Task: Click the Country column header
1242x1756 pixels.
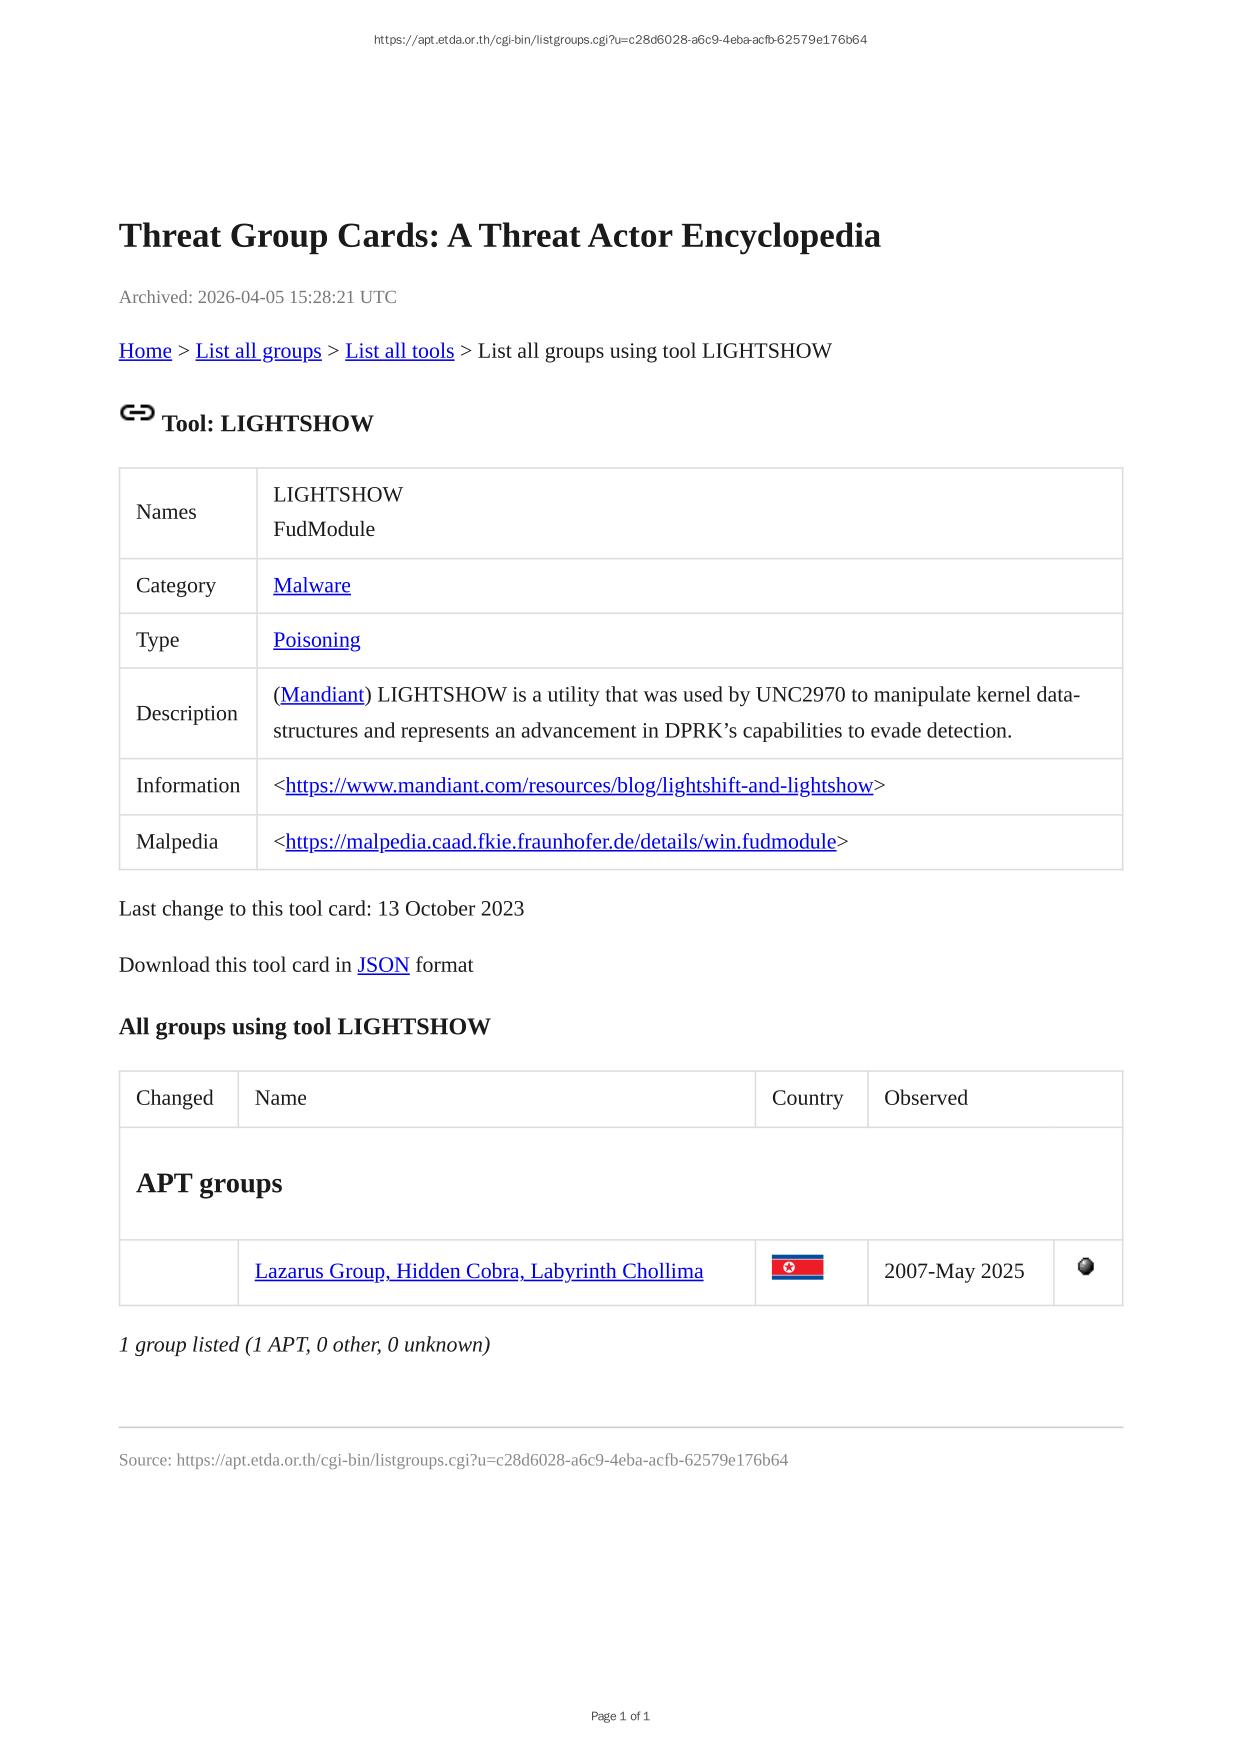Action: tap(807, 1098)
